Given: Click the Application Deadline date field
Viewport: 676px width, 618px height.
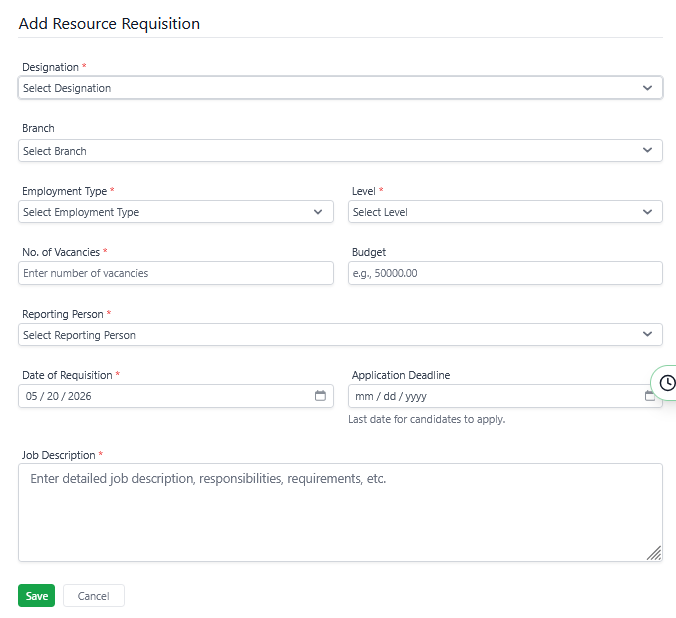Looking at the screenshot, I should [x=505, y=396].
